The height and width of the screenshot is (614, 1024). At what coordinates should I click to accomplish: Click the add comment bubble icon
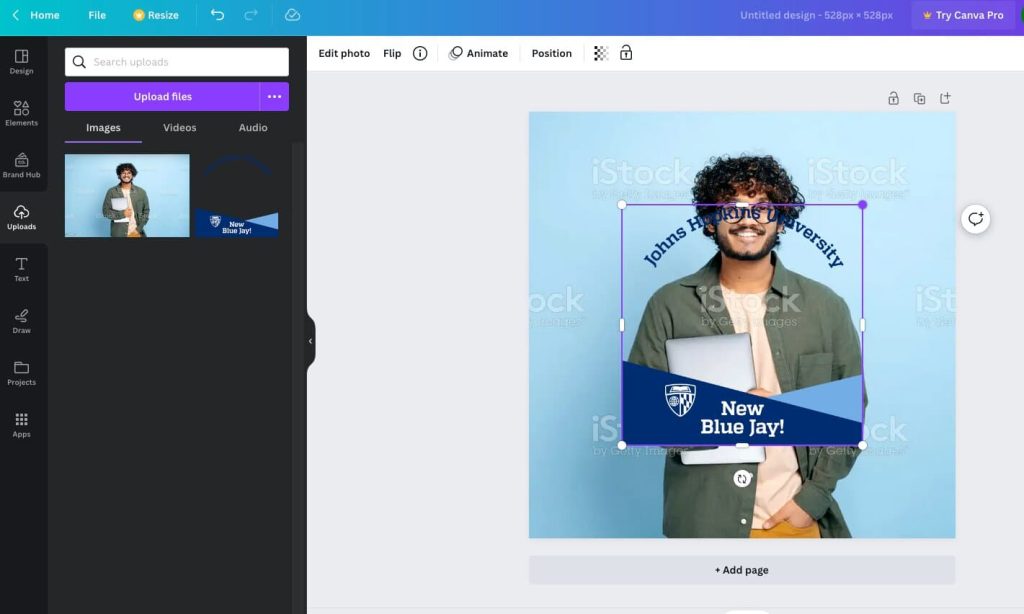976,219
